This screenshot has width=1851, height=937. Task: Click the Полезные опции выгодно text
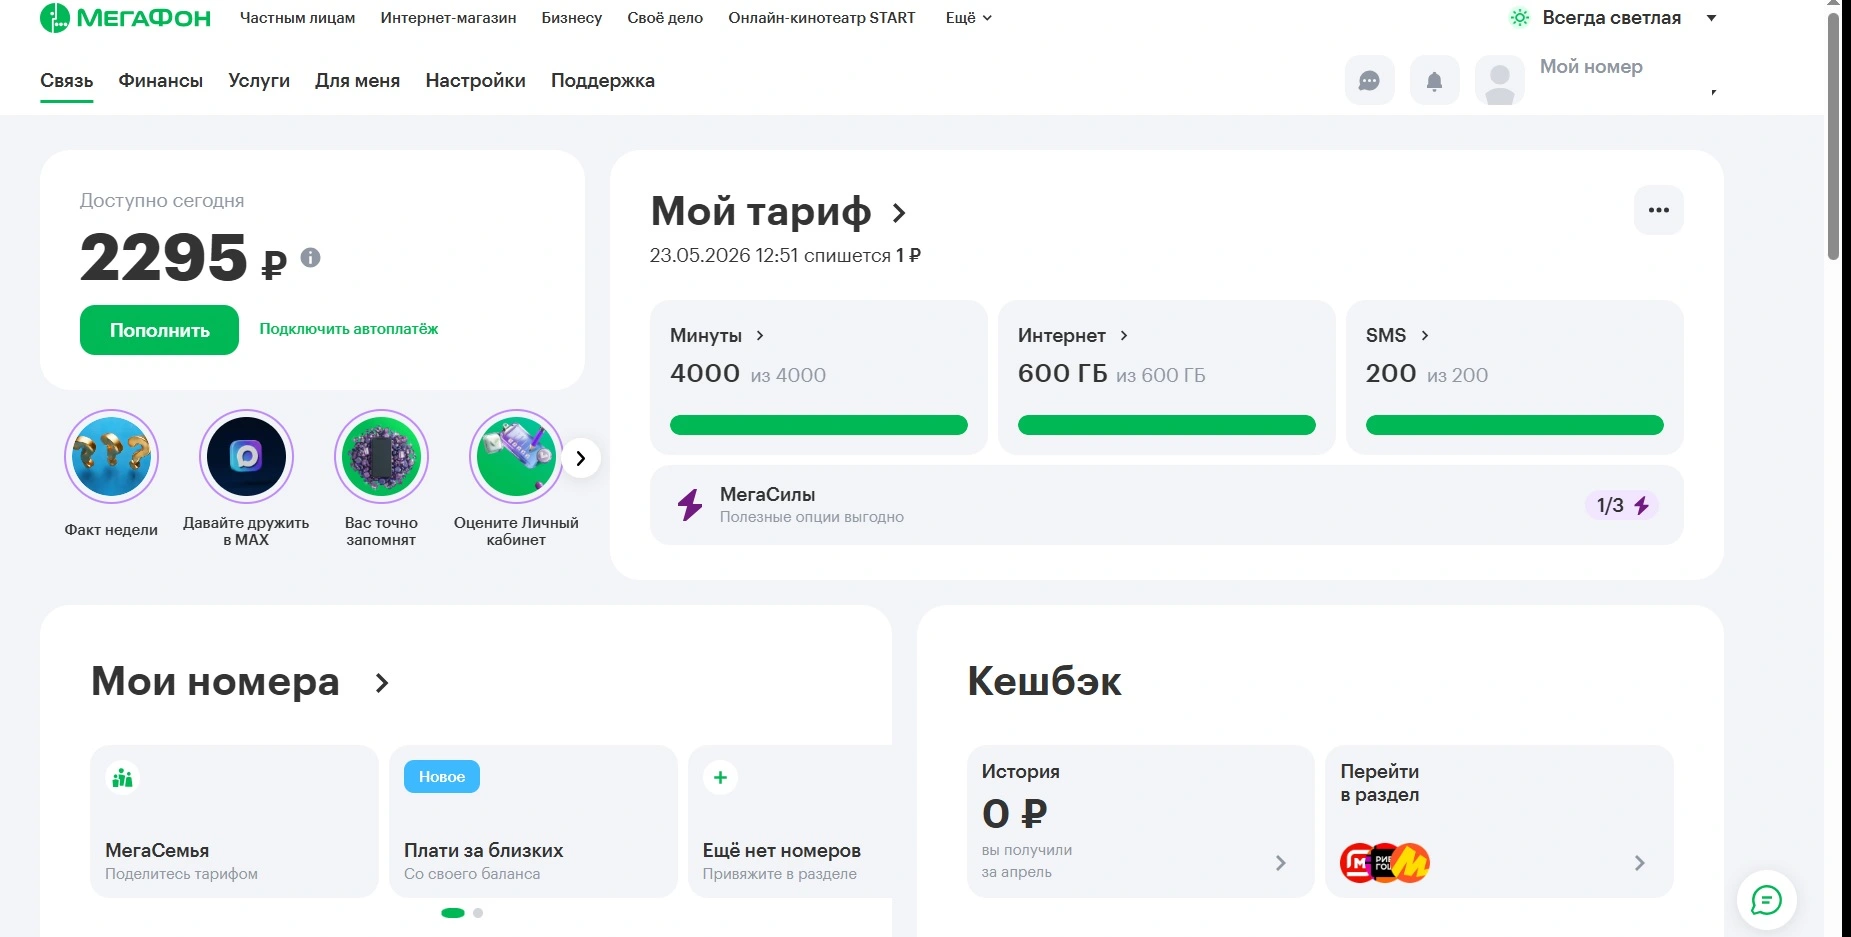[812, 517]
